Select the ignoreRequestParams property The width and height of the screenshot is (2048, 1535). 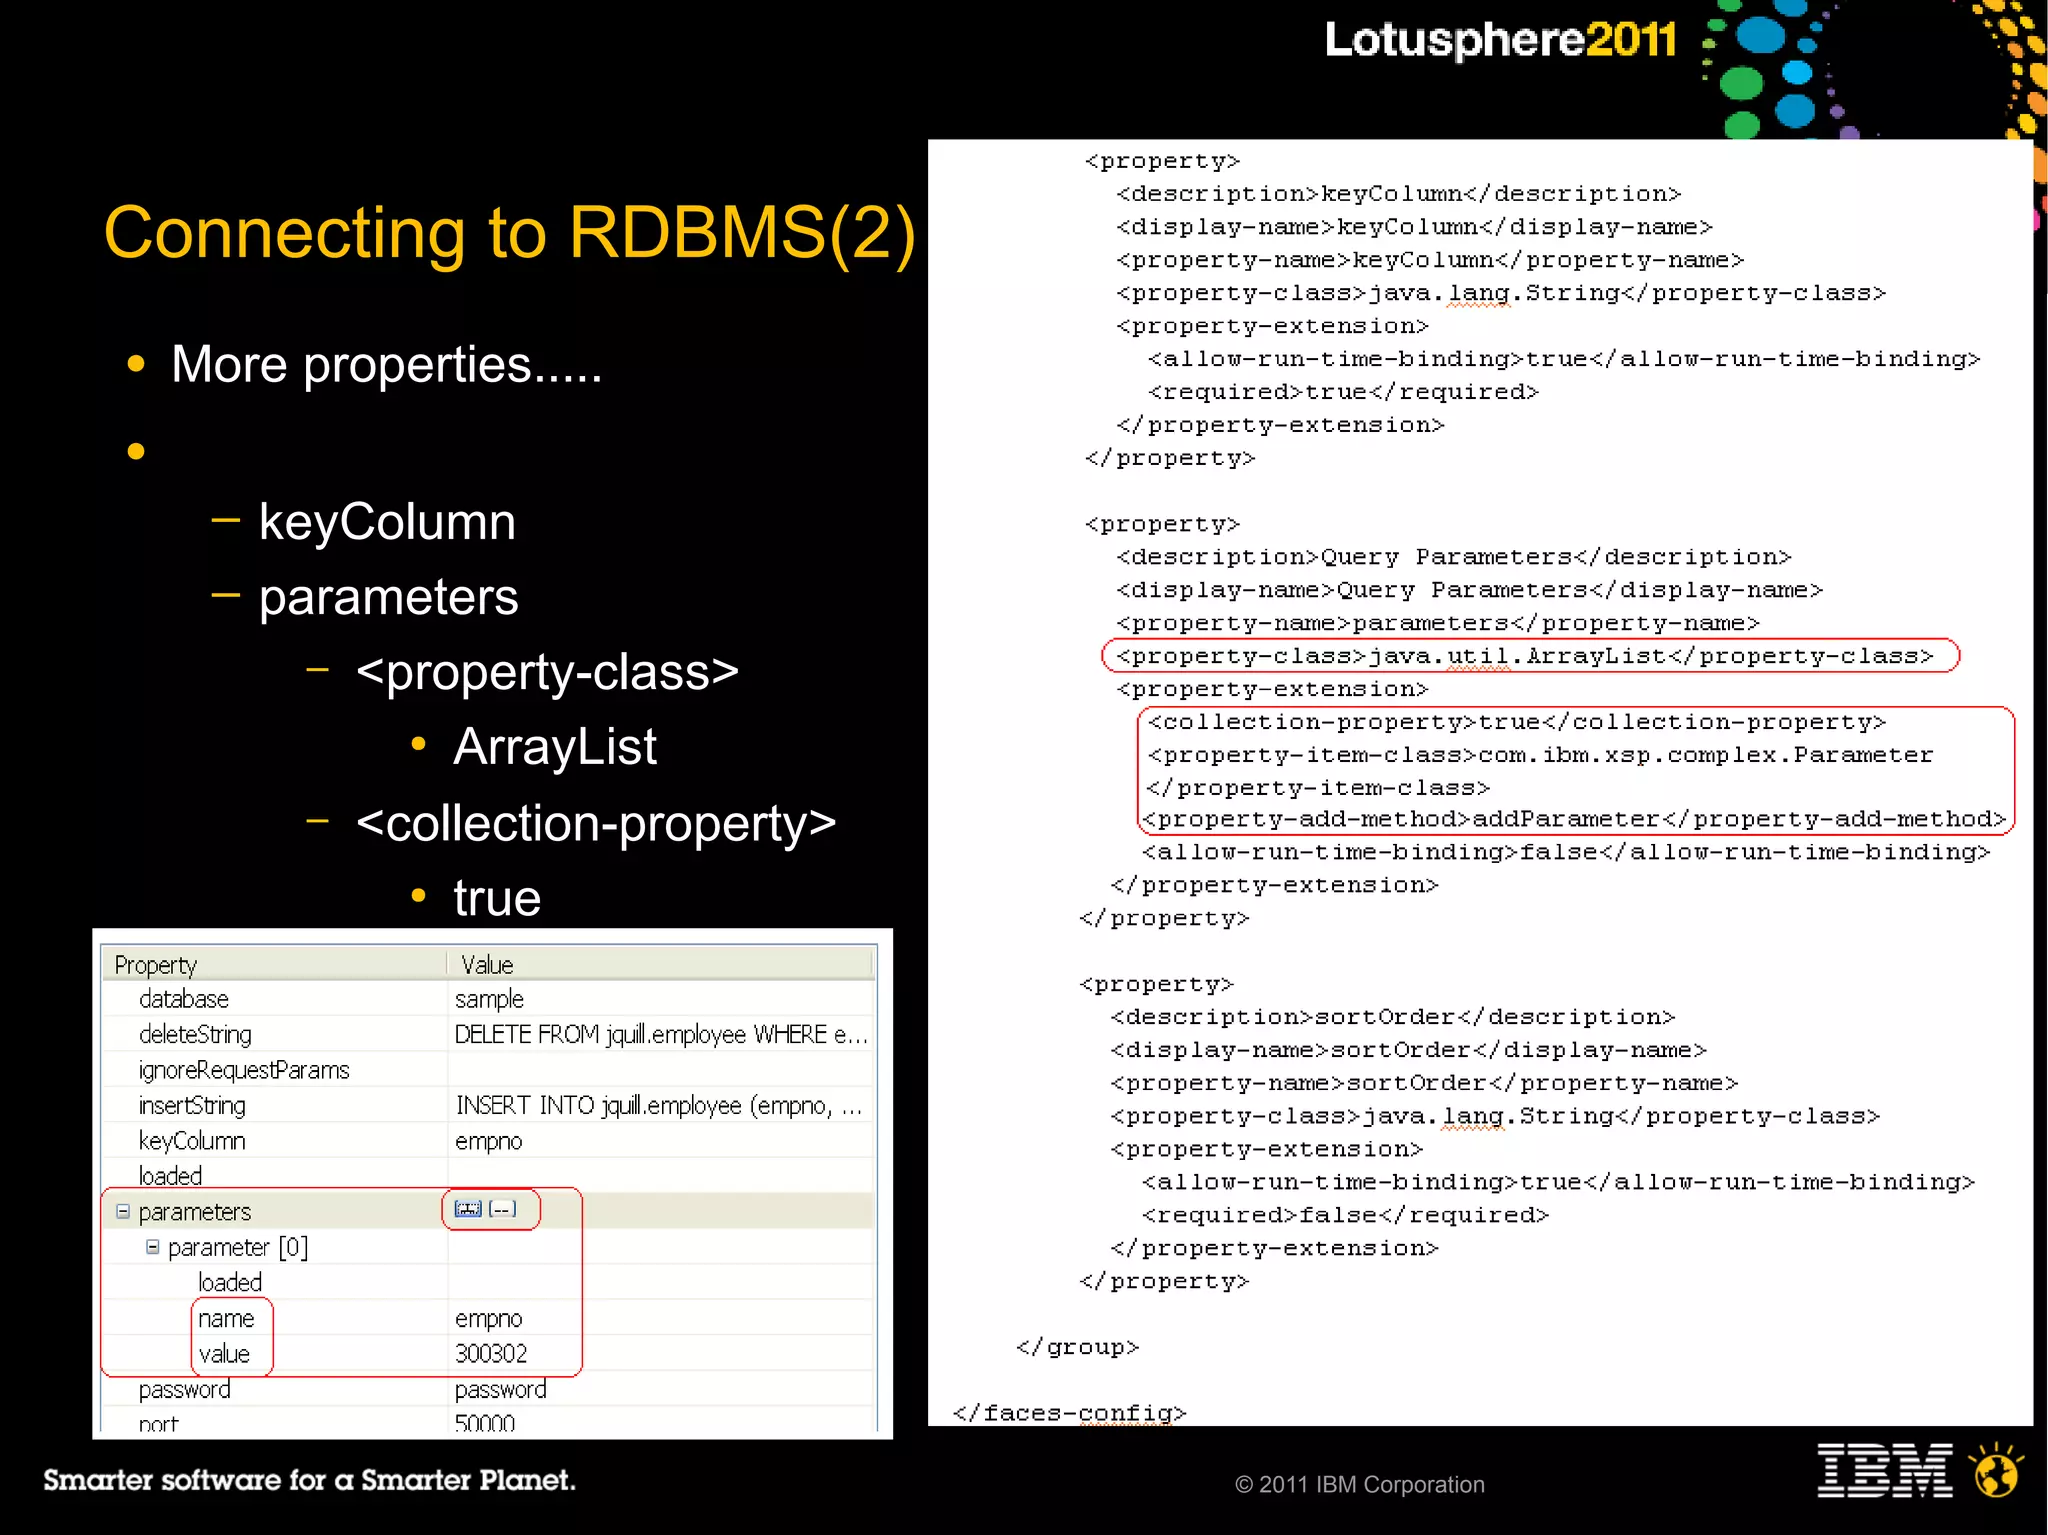click(x=244, y=1070)
